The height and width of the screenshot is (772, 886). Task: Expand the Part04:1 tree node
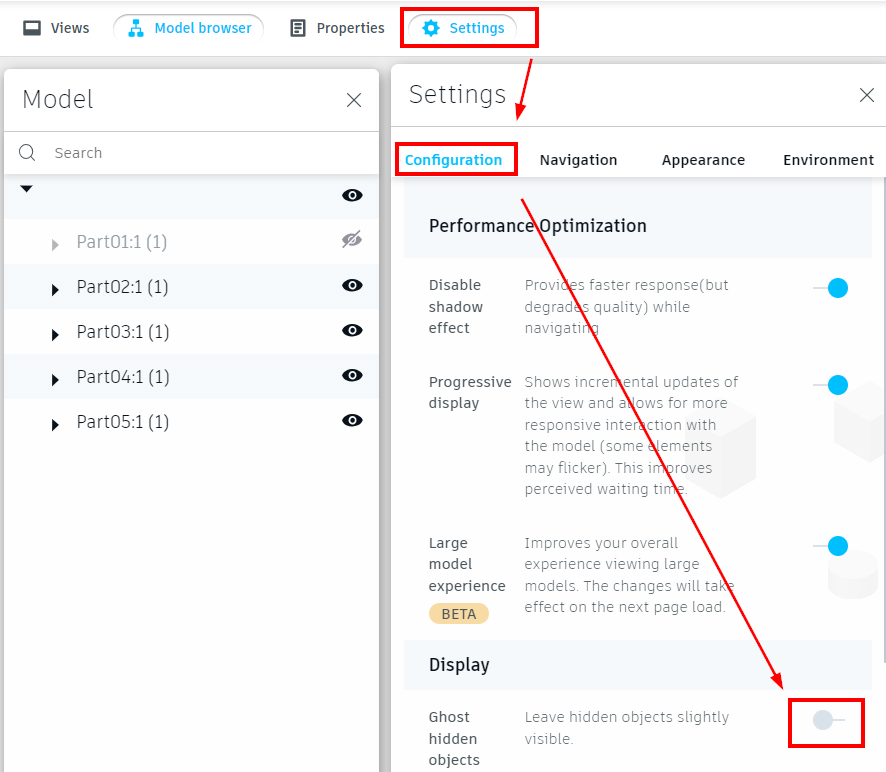click(x=55, y=379)
